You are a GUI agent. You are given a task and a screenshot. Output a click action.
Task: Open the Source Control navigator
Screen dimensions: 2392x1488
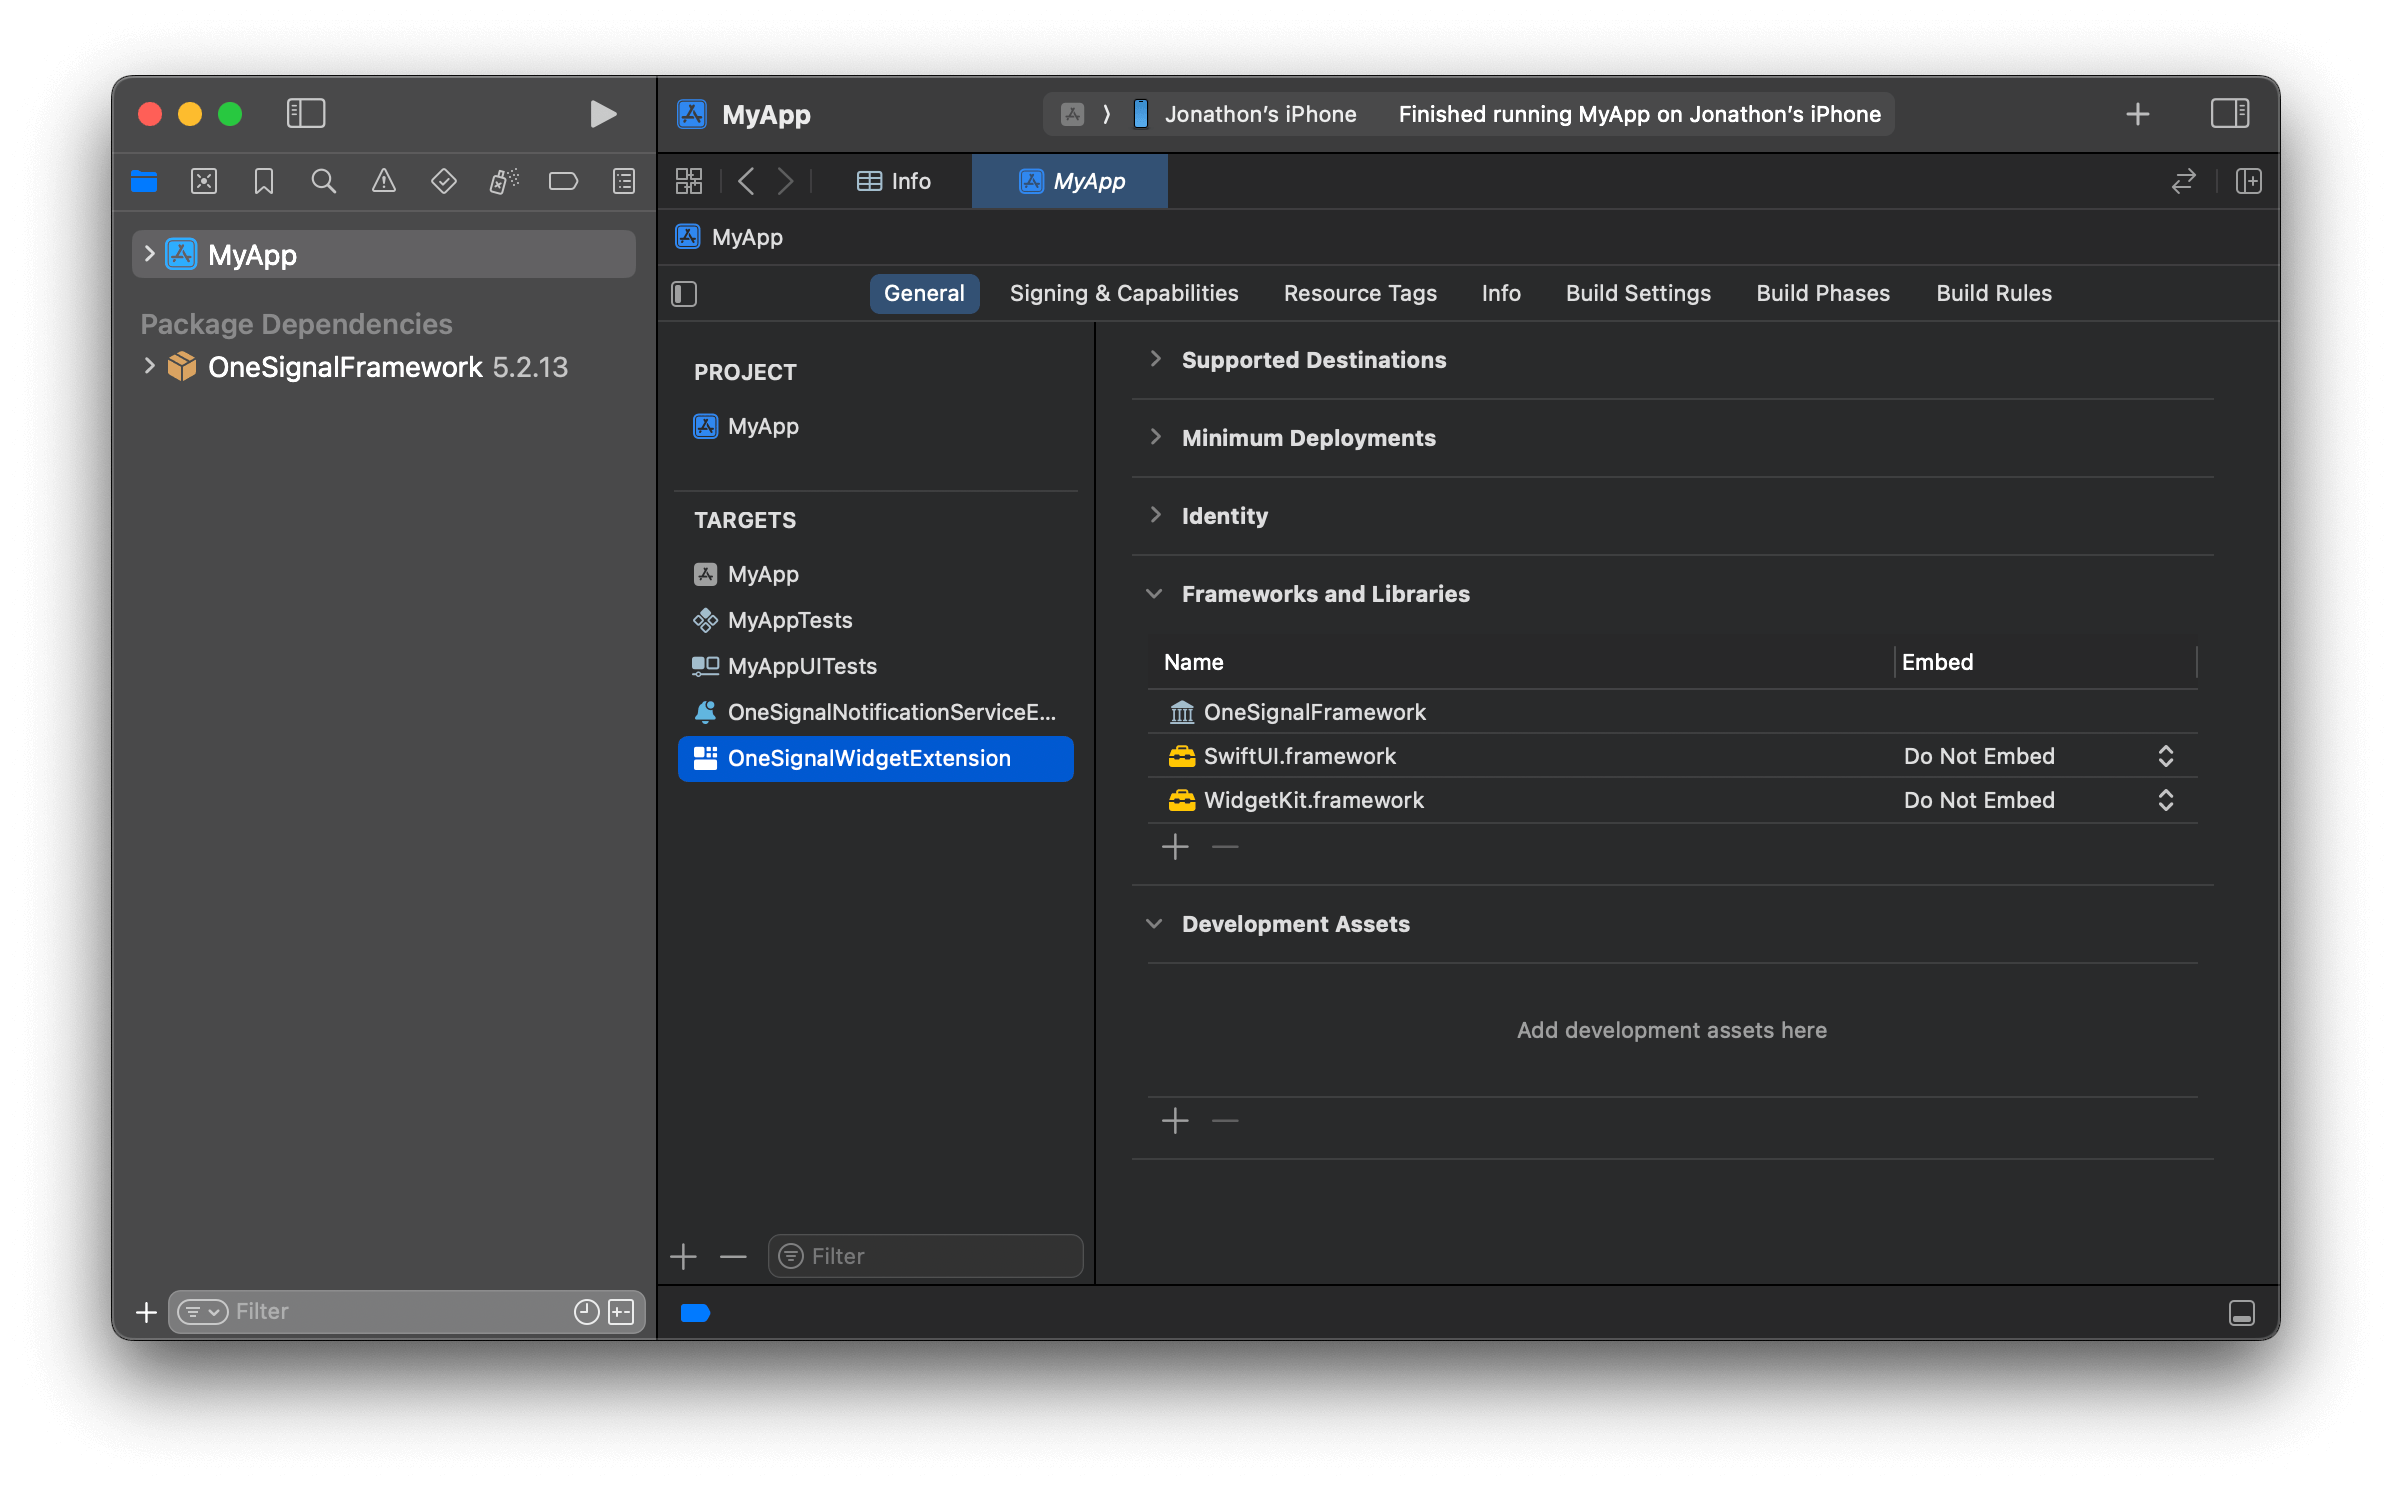[204, 181]
